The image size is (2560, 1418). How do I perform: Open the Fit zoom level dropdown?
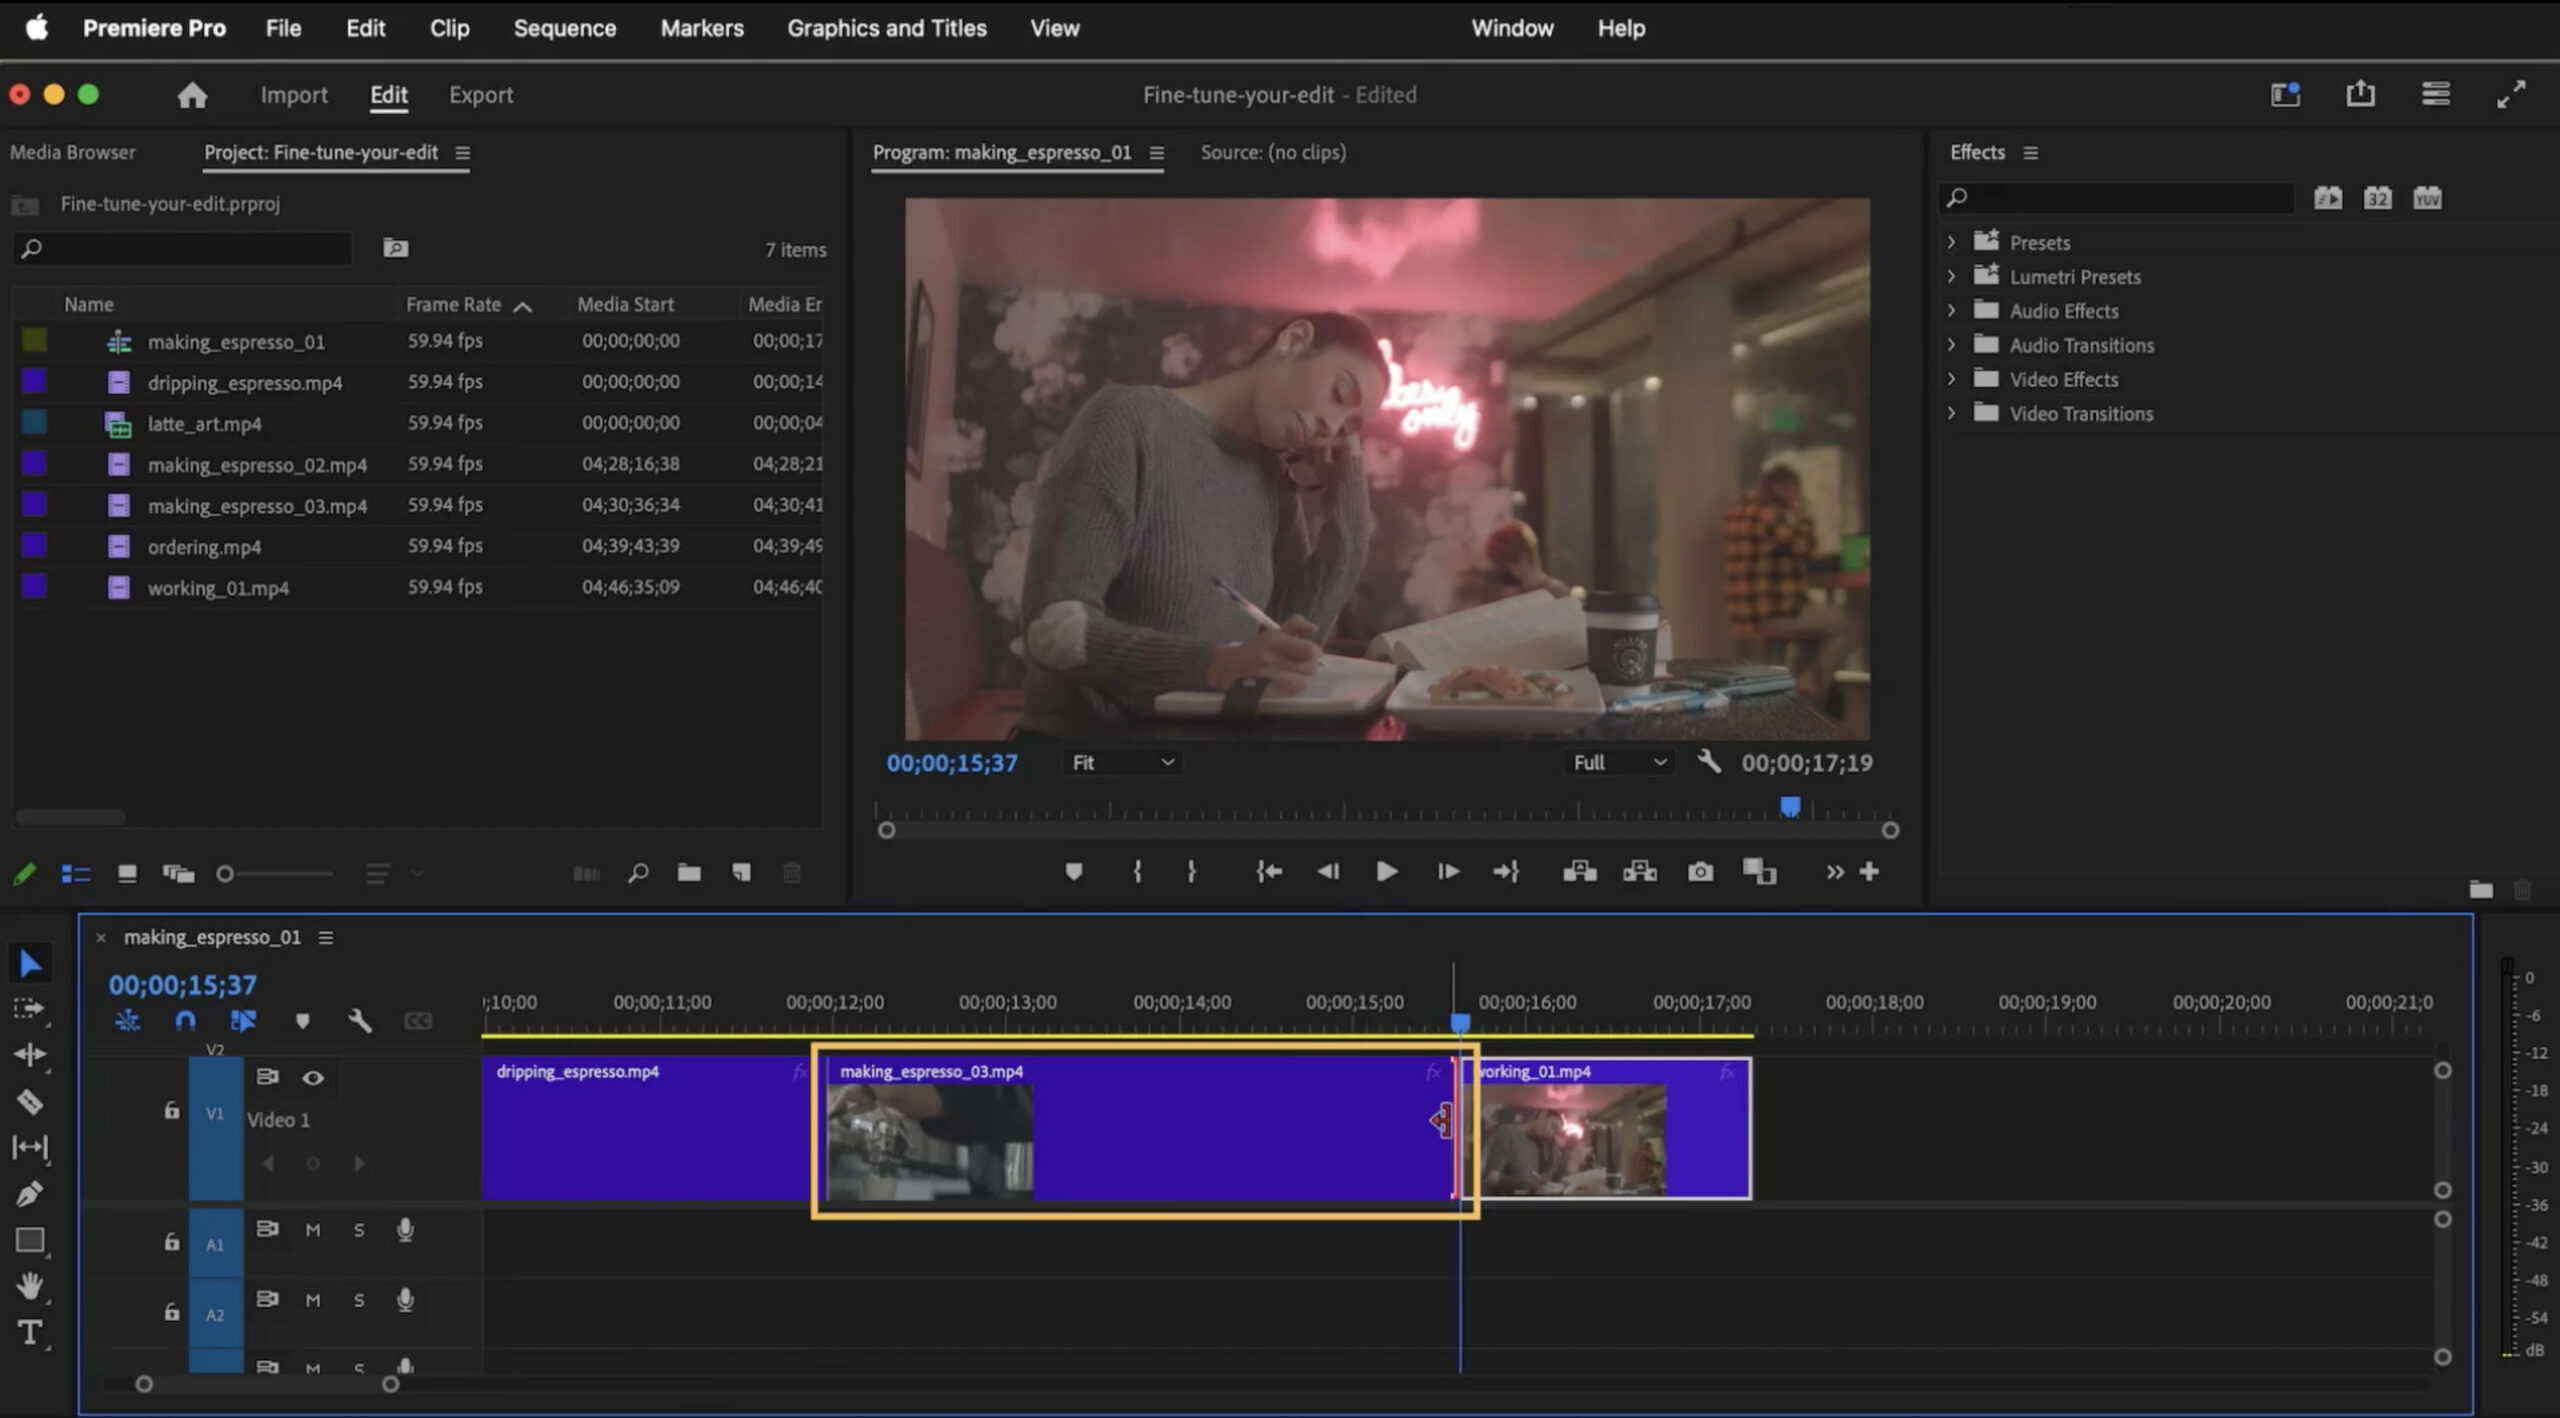[x=1122, y=762]
